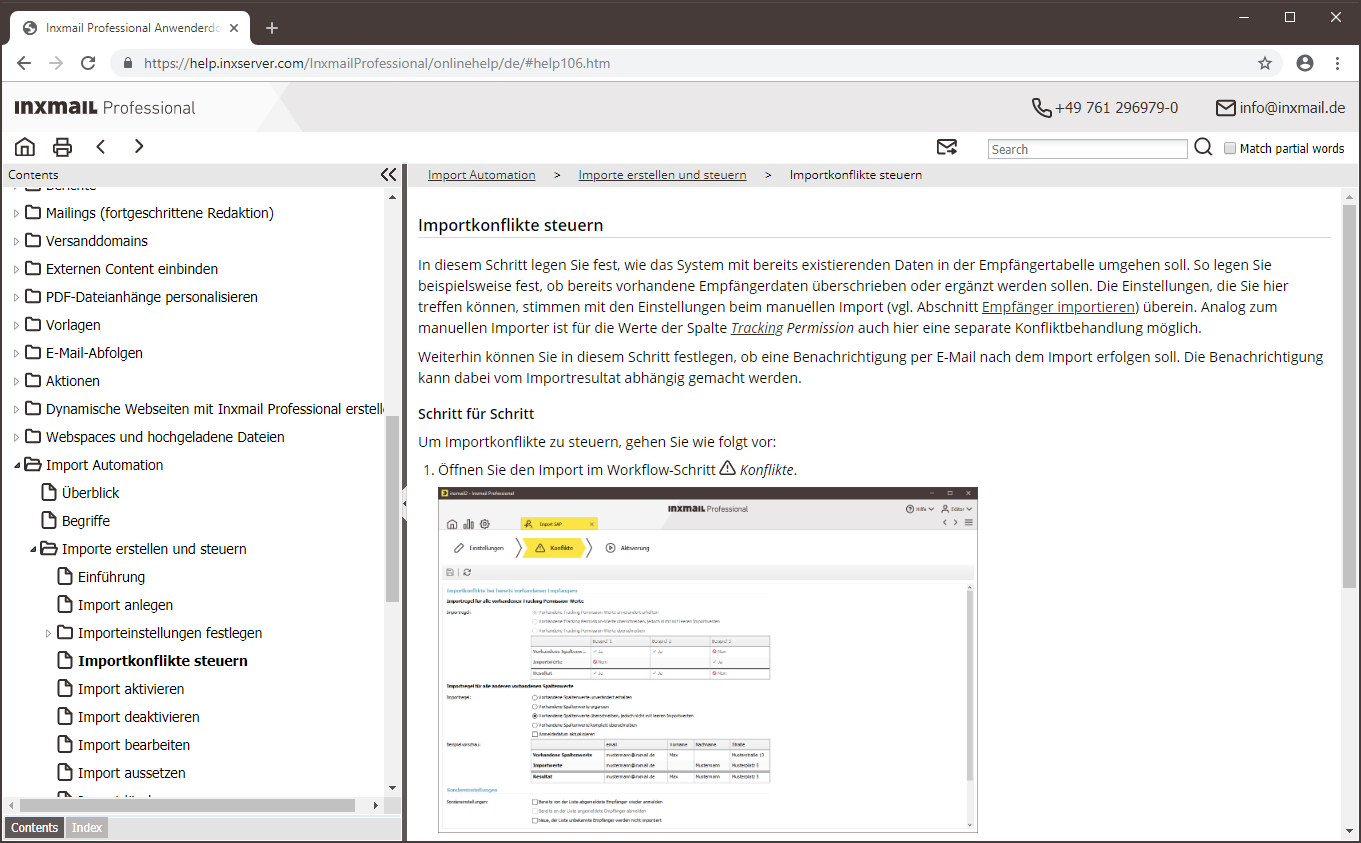Image resolution: width=1361 pixels, height=843 pixels.
Task: Click the phone icon next to number
Action: [1041, 108]
